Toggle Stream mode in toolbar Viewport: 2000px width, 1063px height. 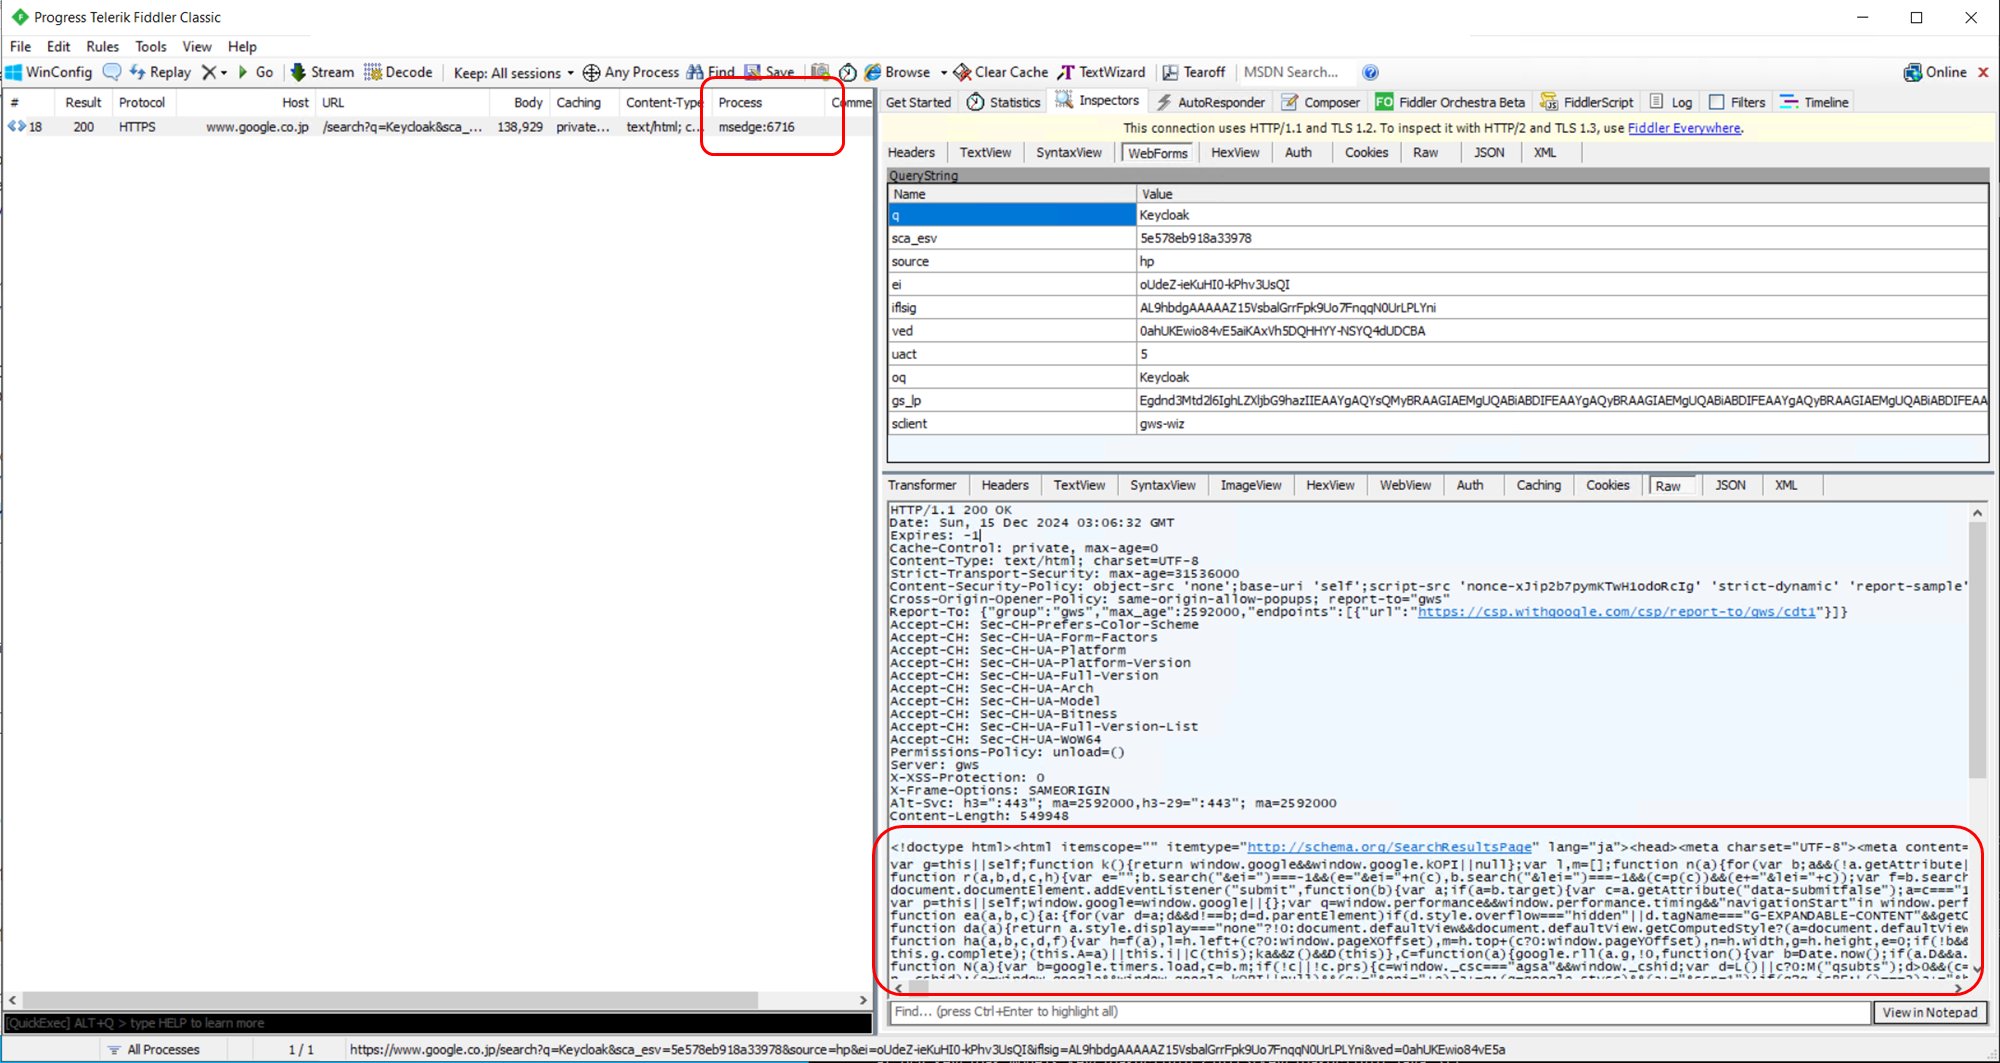point(322,72)
